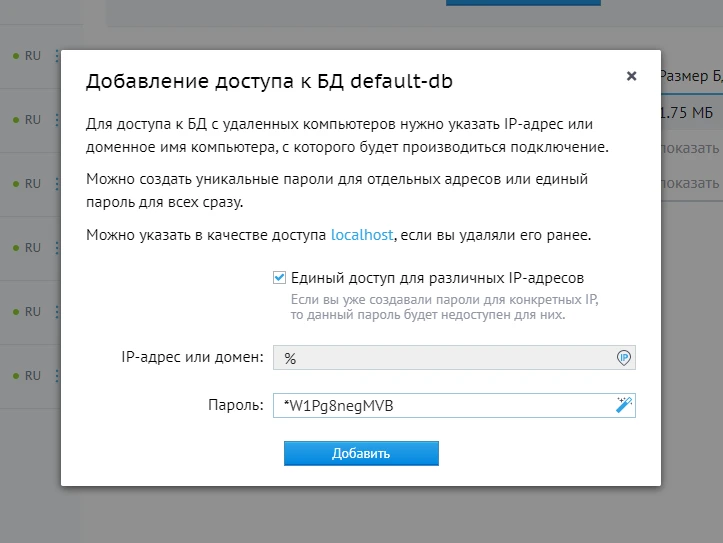Close the add database access dialog
723x543 pixels.
631,76
